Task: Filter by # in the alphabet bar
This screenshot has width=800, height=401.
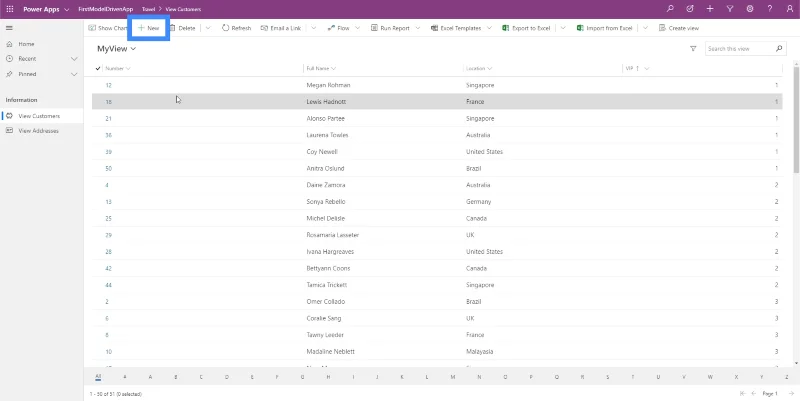Action: click(124, 377)
